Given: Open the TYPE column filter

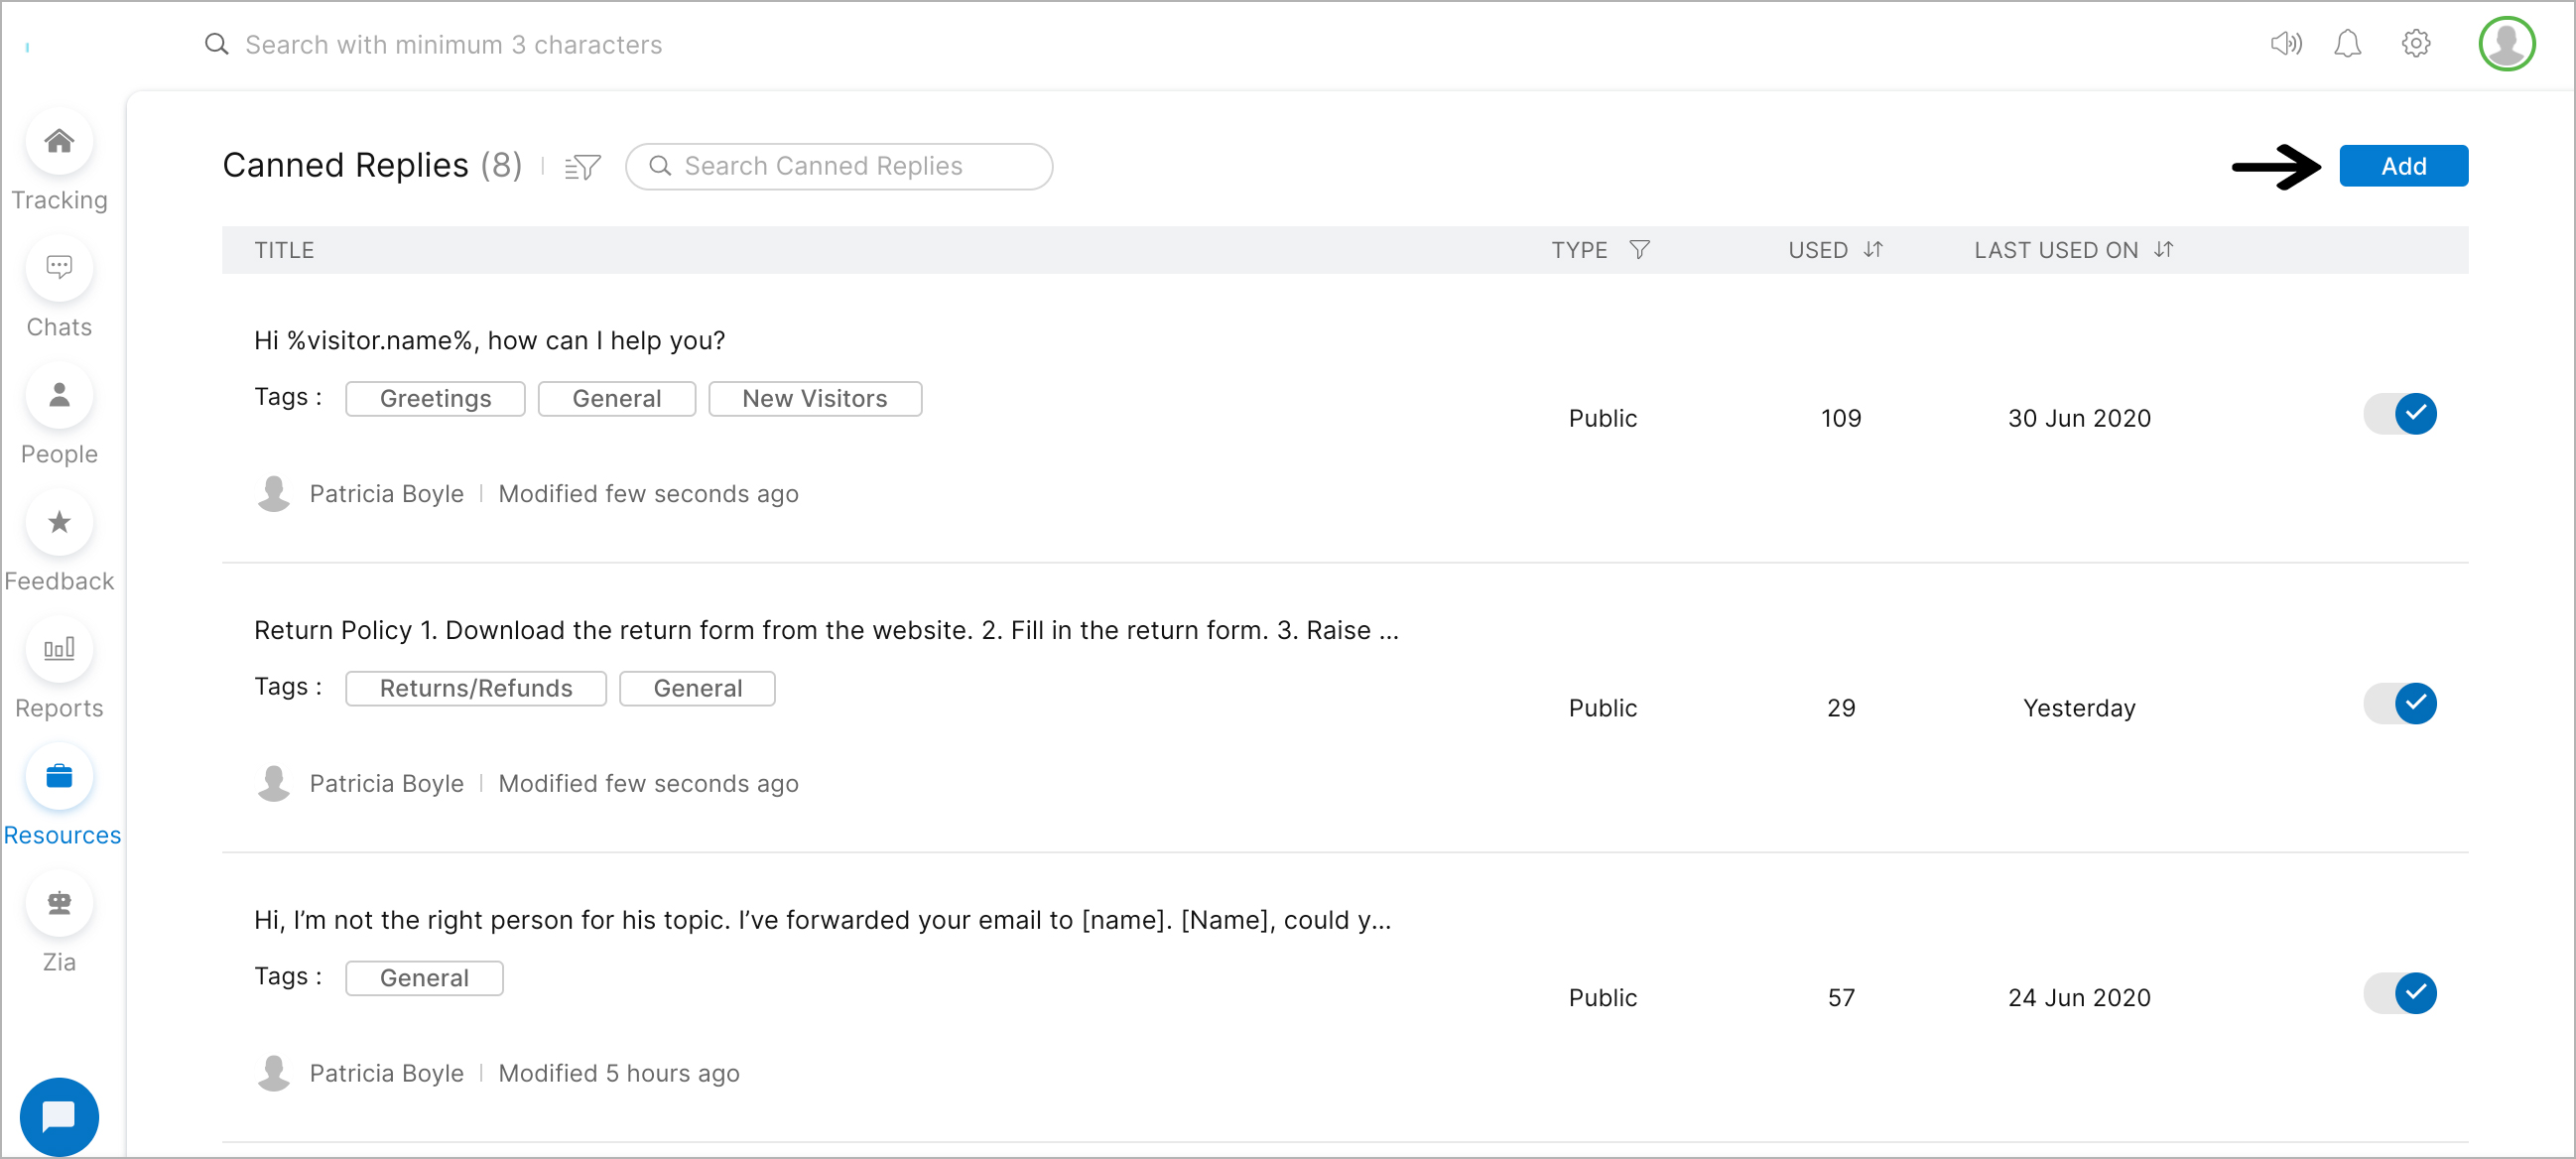Looking at the screenshot, I should (x=1639, y=250).
